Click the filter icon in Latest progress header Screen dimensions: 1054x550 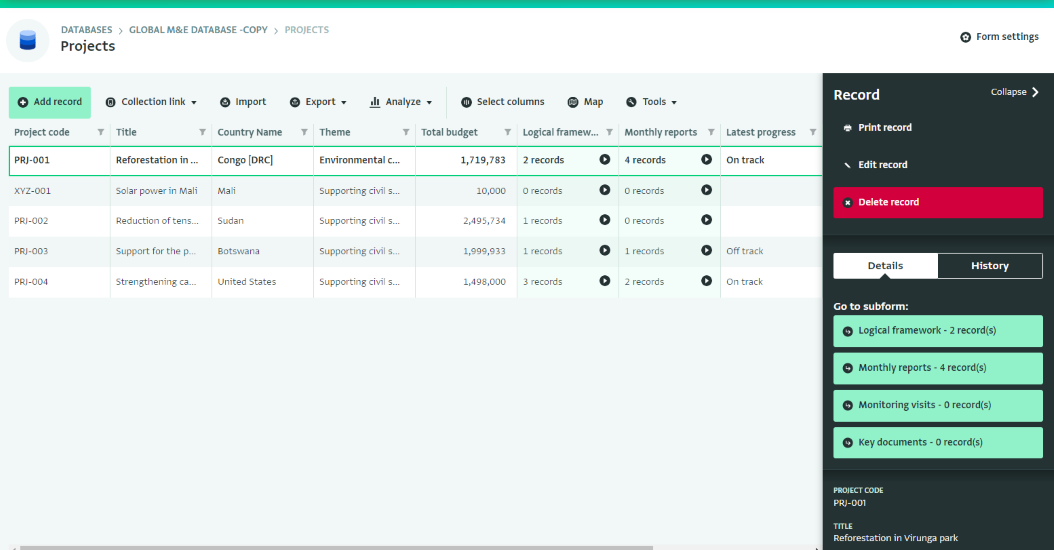pyautogui.click(x=813, y=132)
